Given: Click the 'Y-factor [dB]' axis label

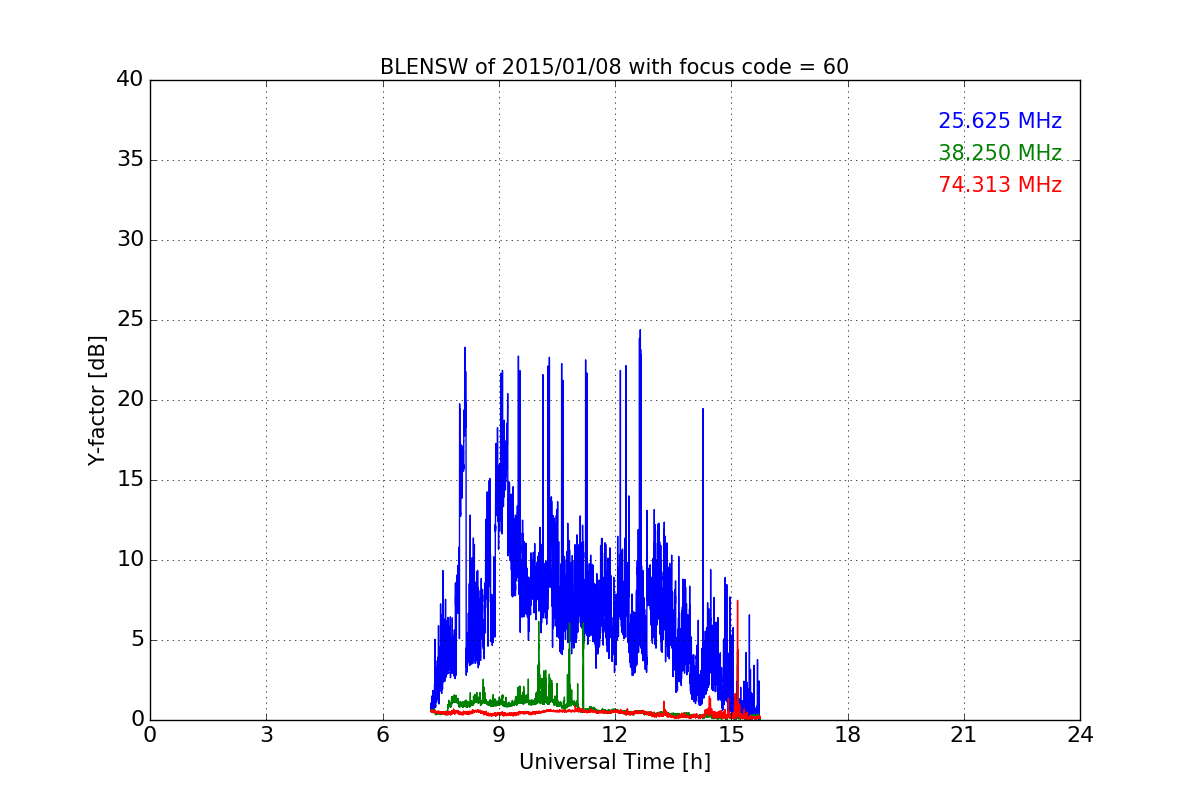Looking at the screenshot, I should pos(97,400).
